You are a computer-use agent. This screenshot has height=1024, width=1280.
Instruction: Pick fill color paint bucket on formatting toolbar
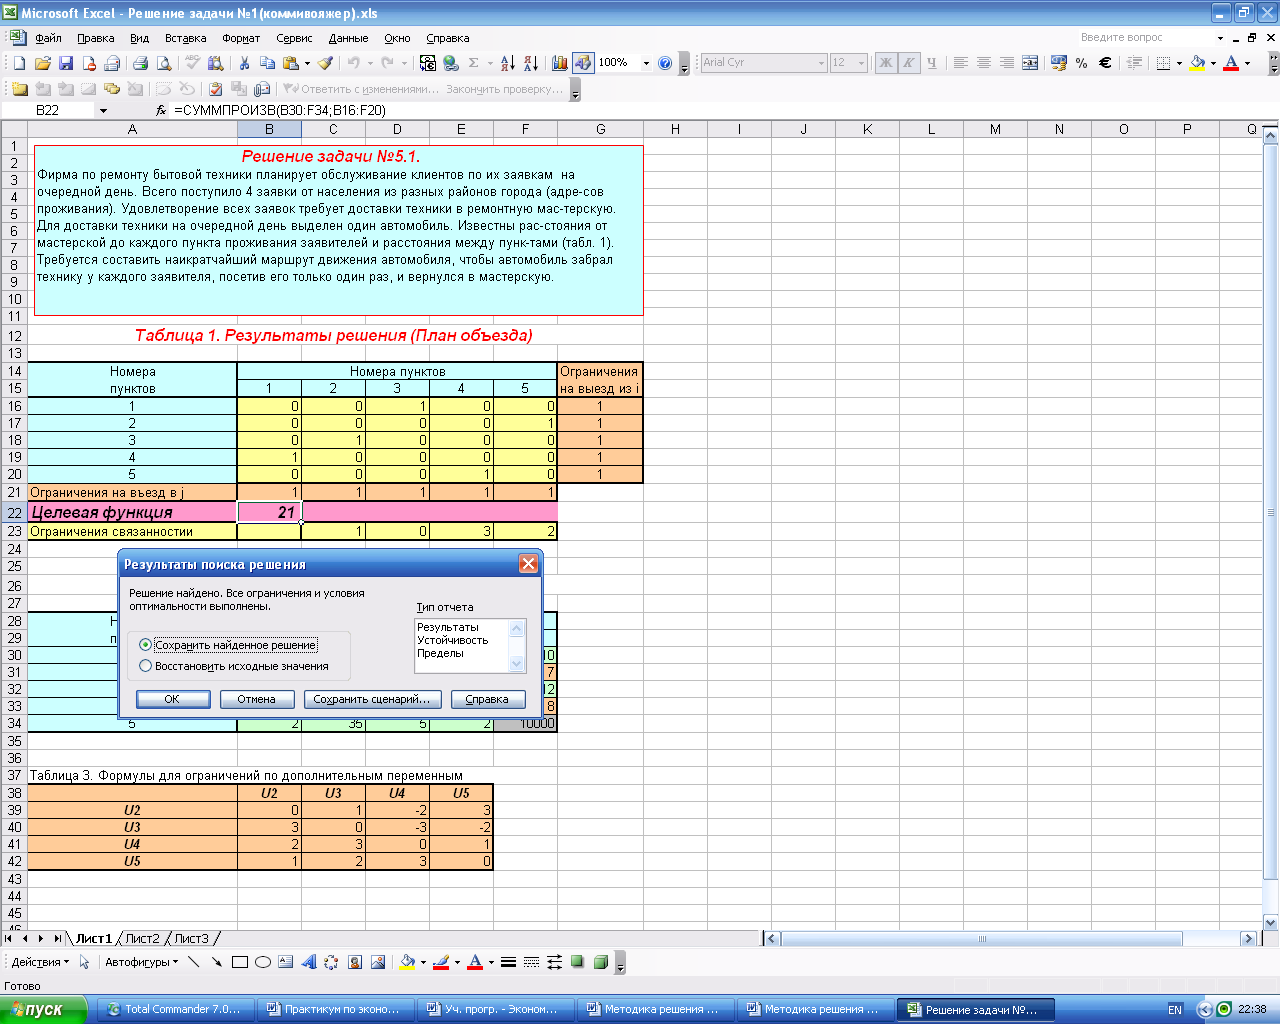pyautogui.click(x=1197, y=63)
